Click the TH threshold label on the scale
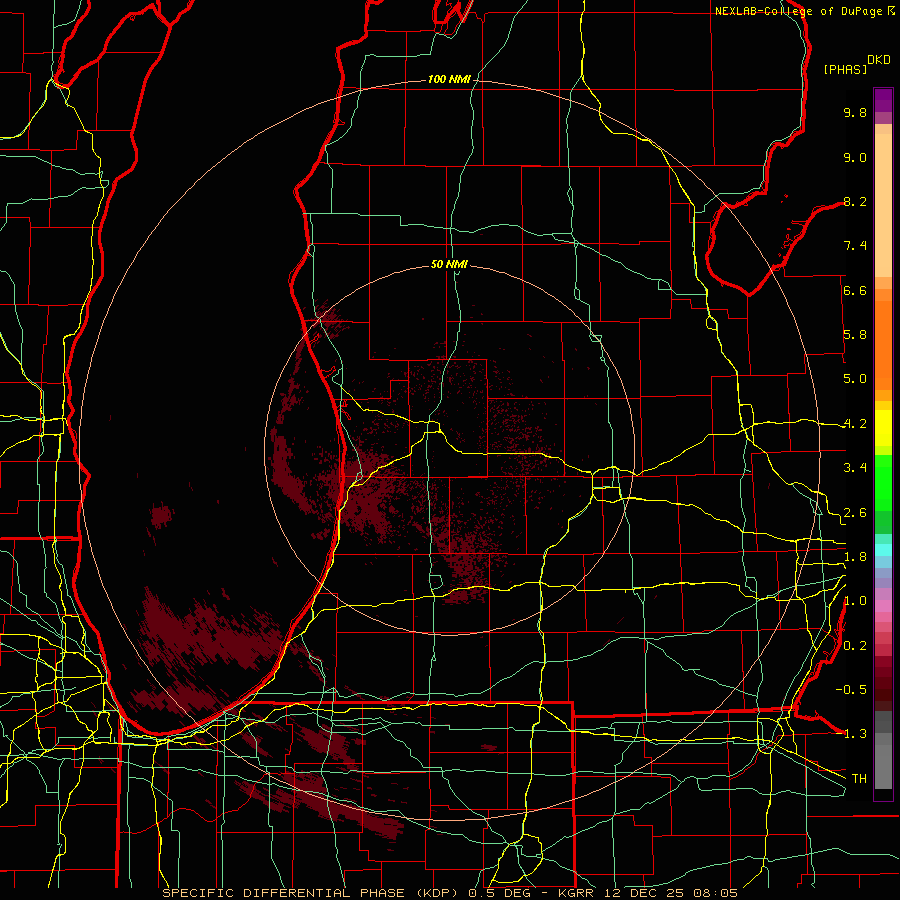900x900 pixels. [x=859, y=779]
